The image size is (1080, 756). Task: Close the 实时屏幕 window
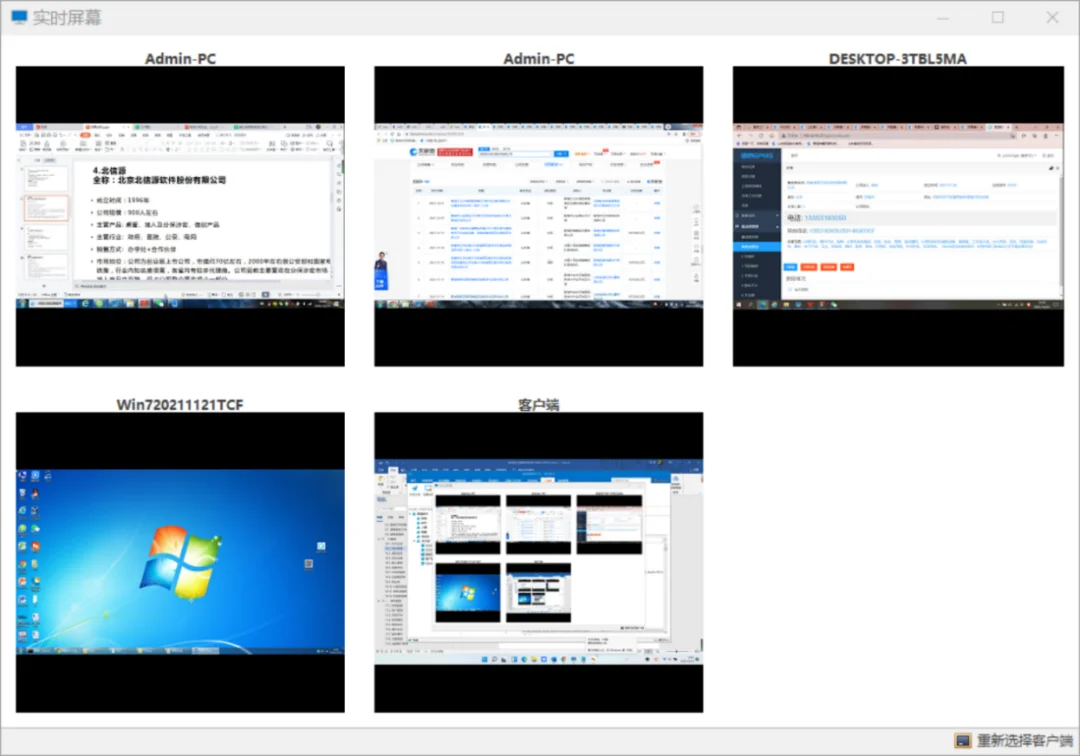tap(1052, 17)
